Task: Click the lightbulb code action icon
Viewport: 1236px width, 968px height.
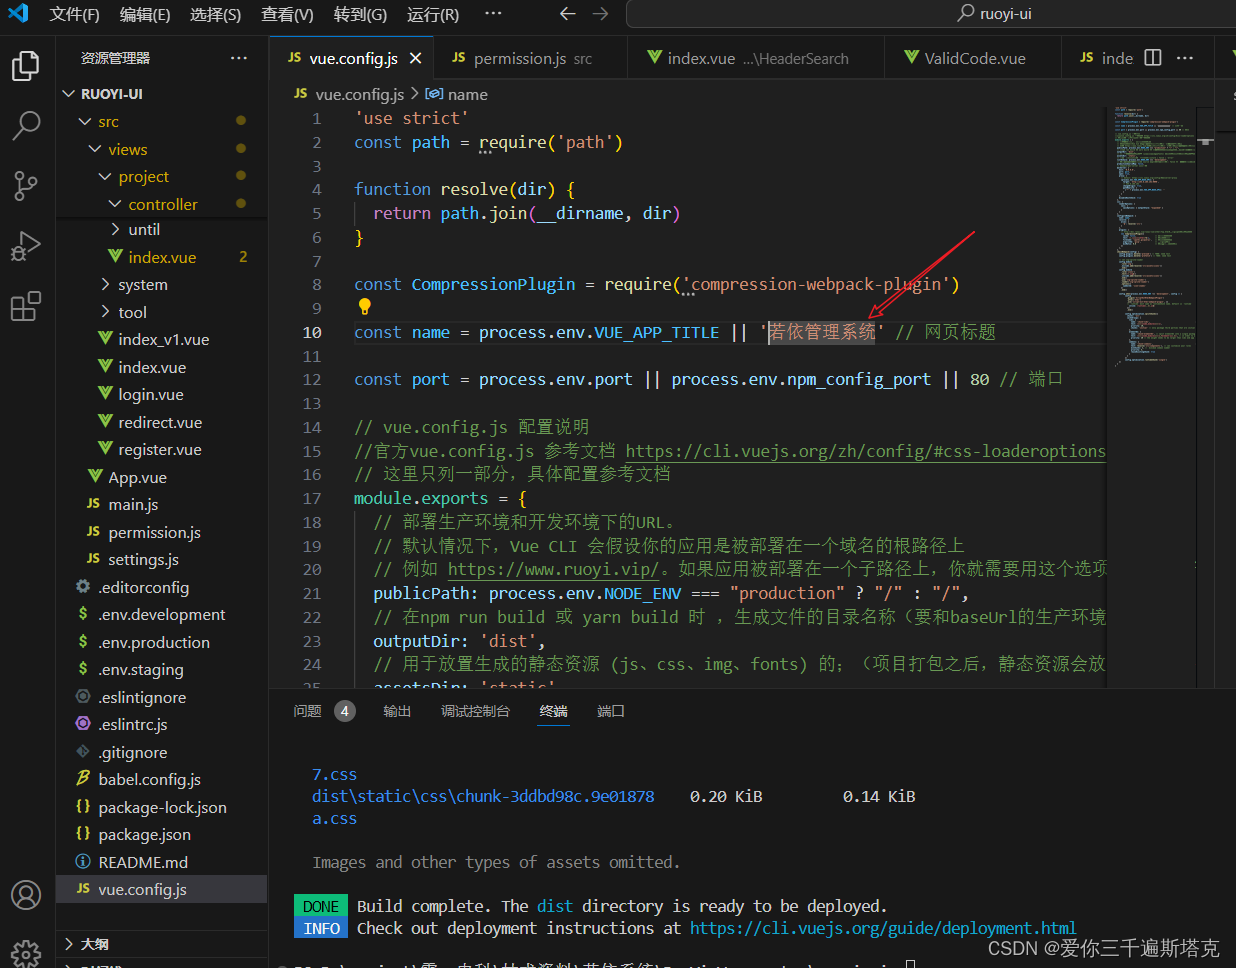Action: point(364,307)
